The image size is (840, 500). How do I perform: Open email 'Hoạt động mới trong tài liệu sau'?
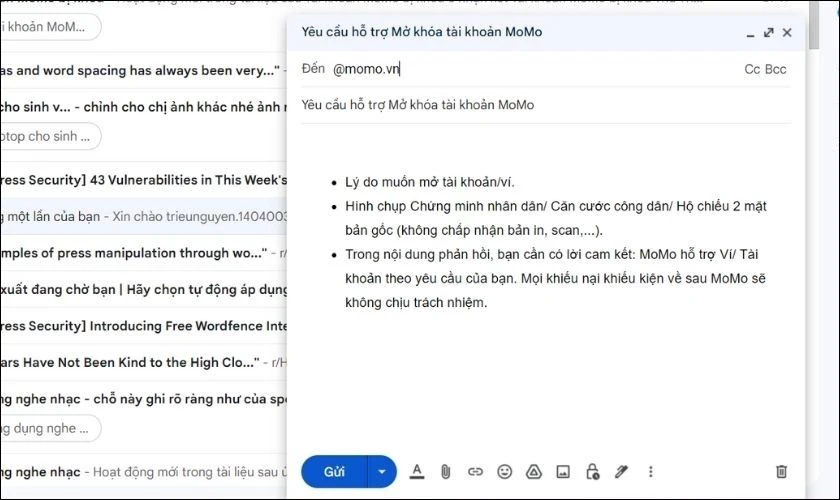coord(144,472)
